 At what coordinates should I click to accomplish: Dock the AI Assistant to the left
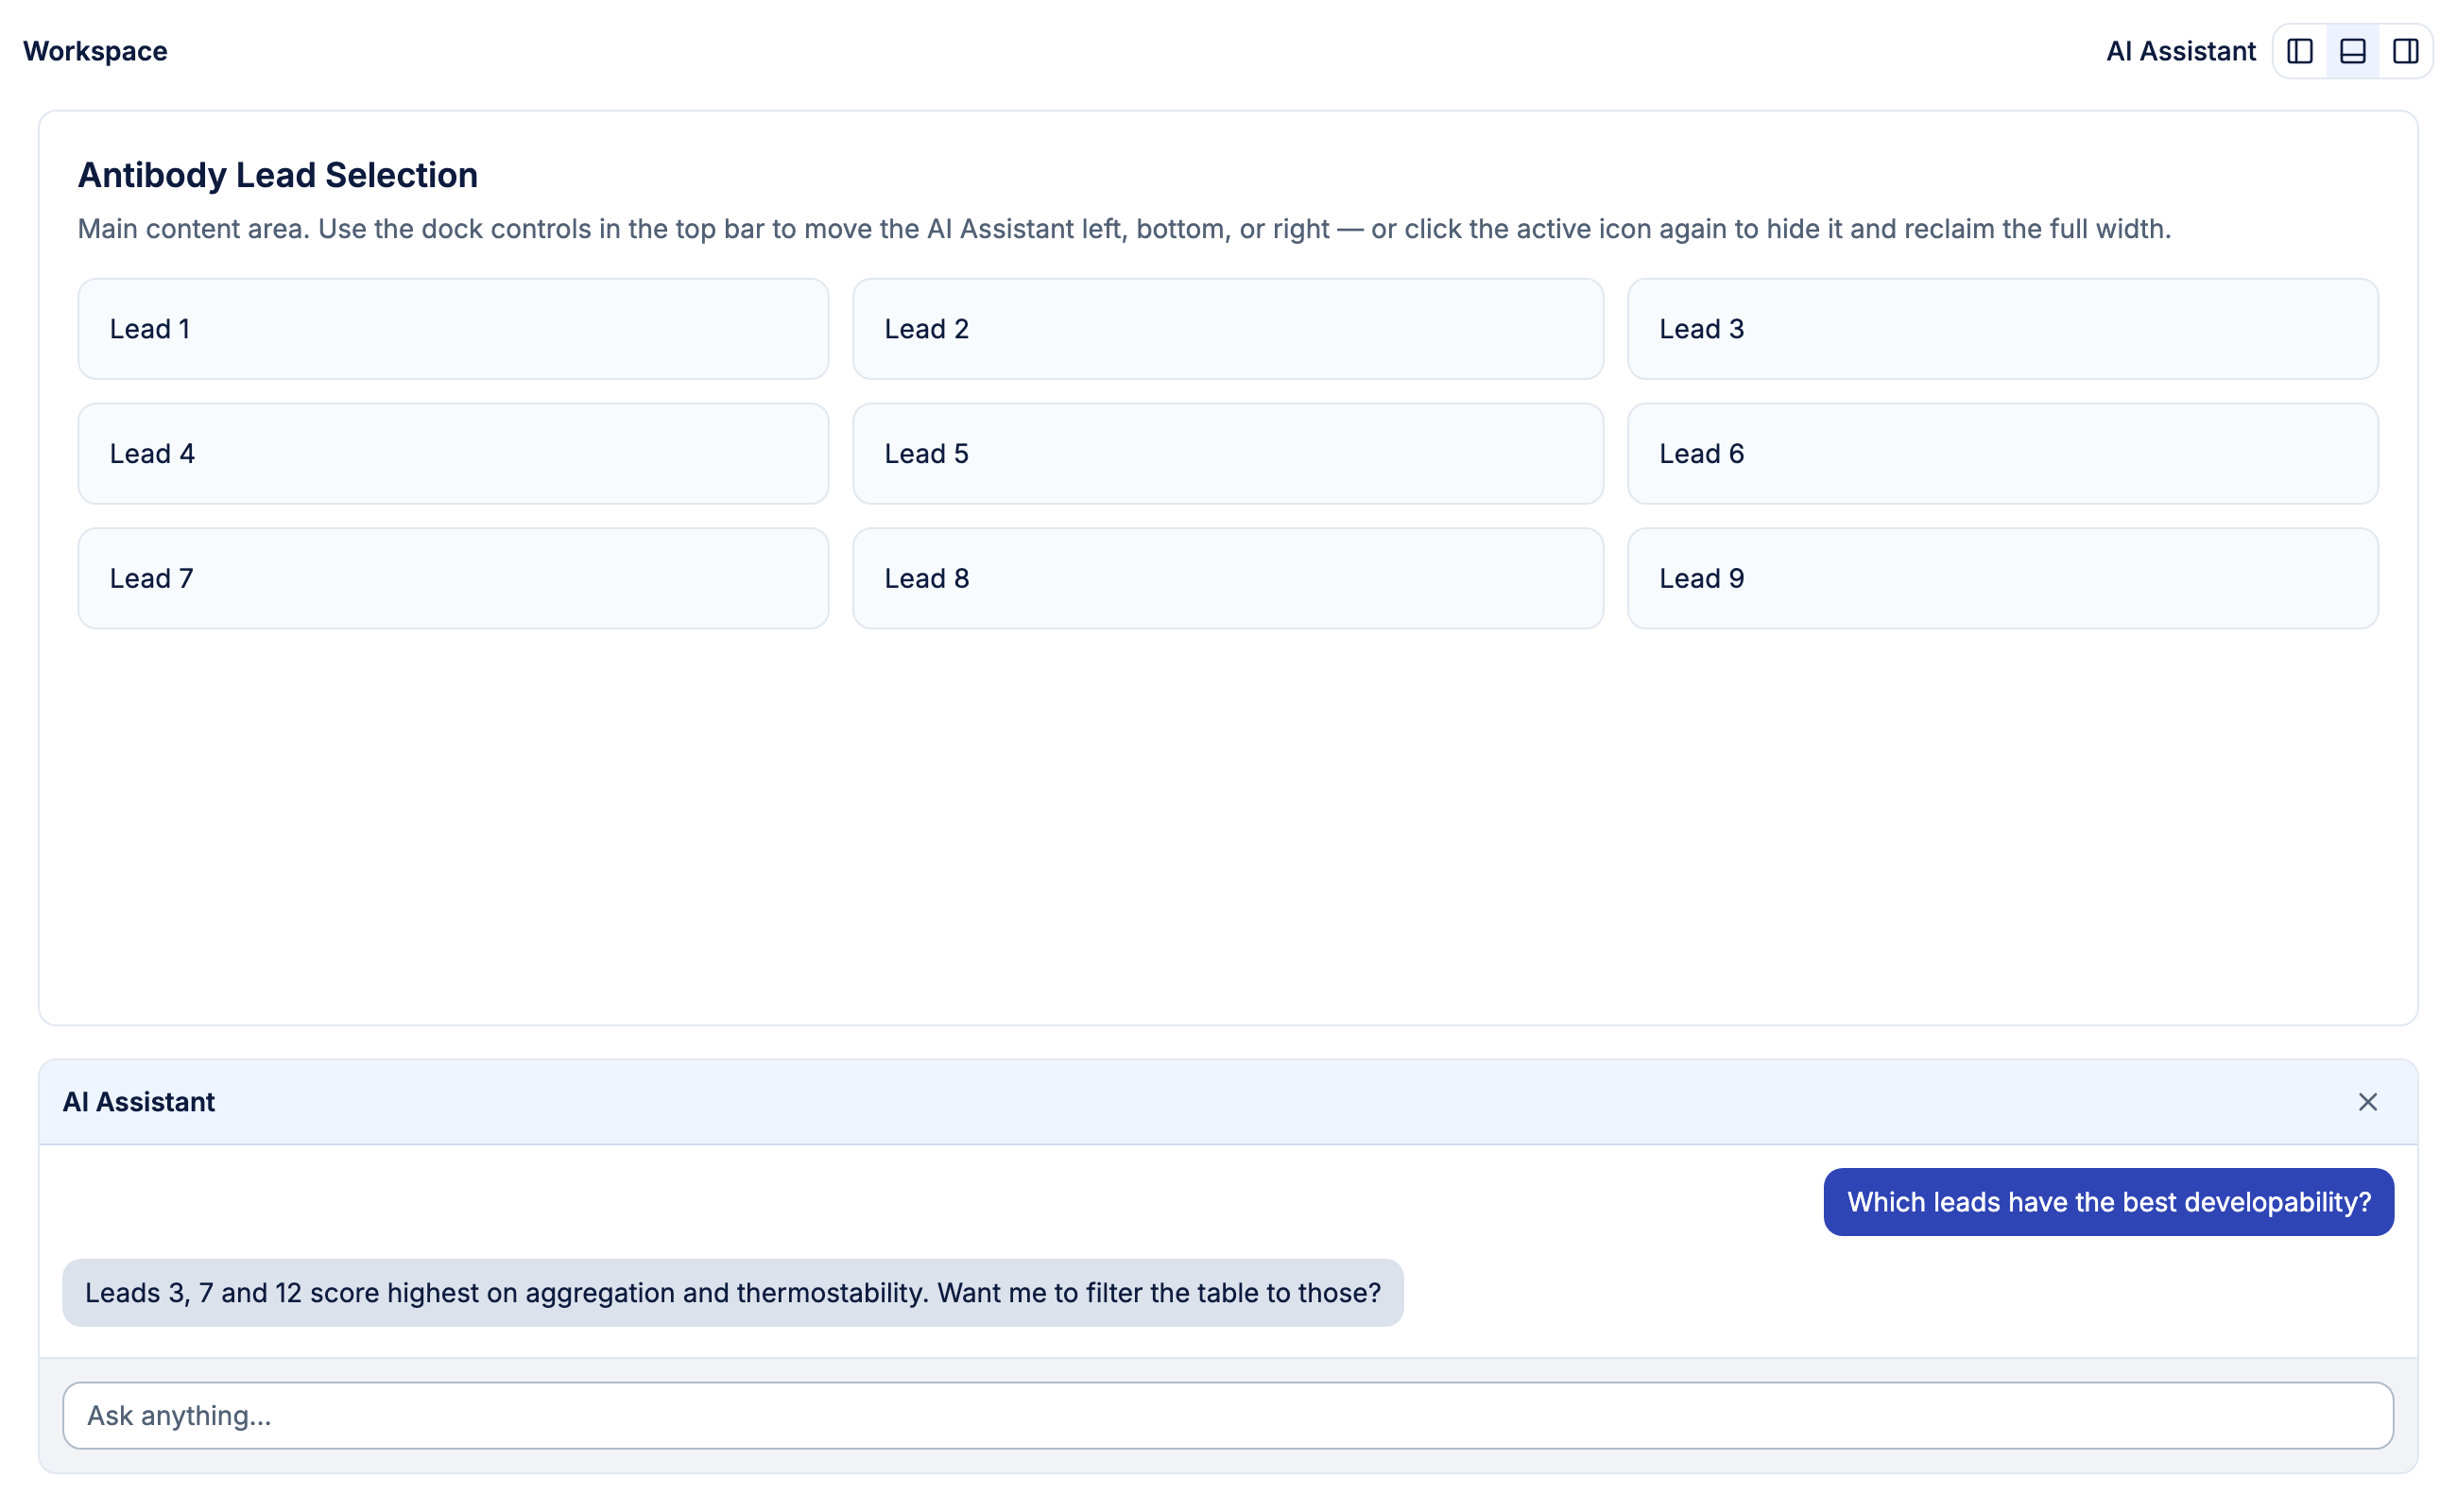tap(2299, 51)
